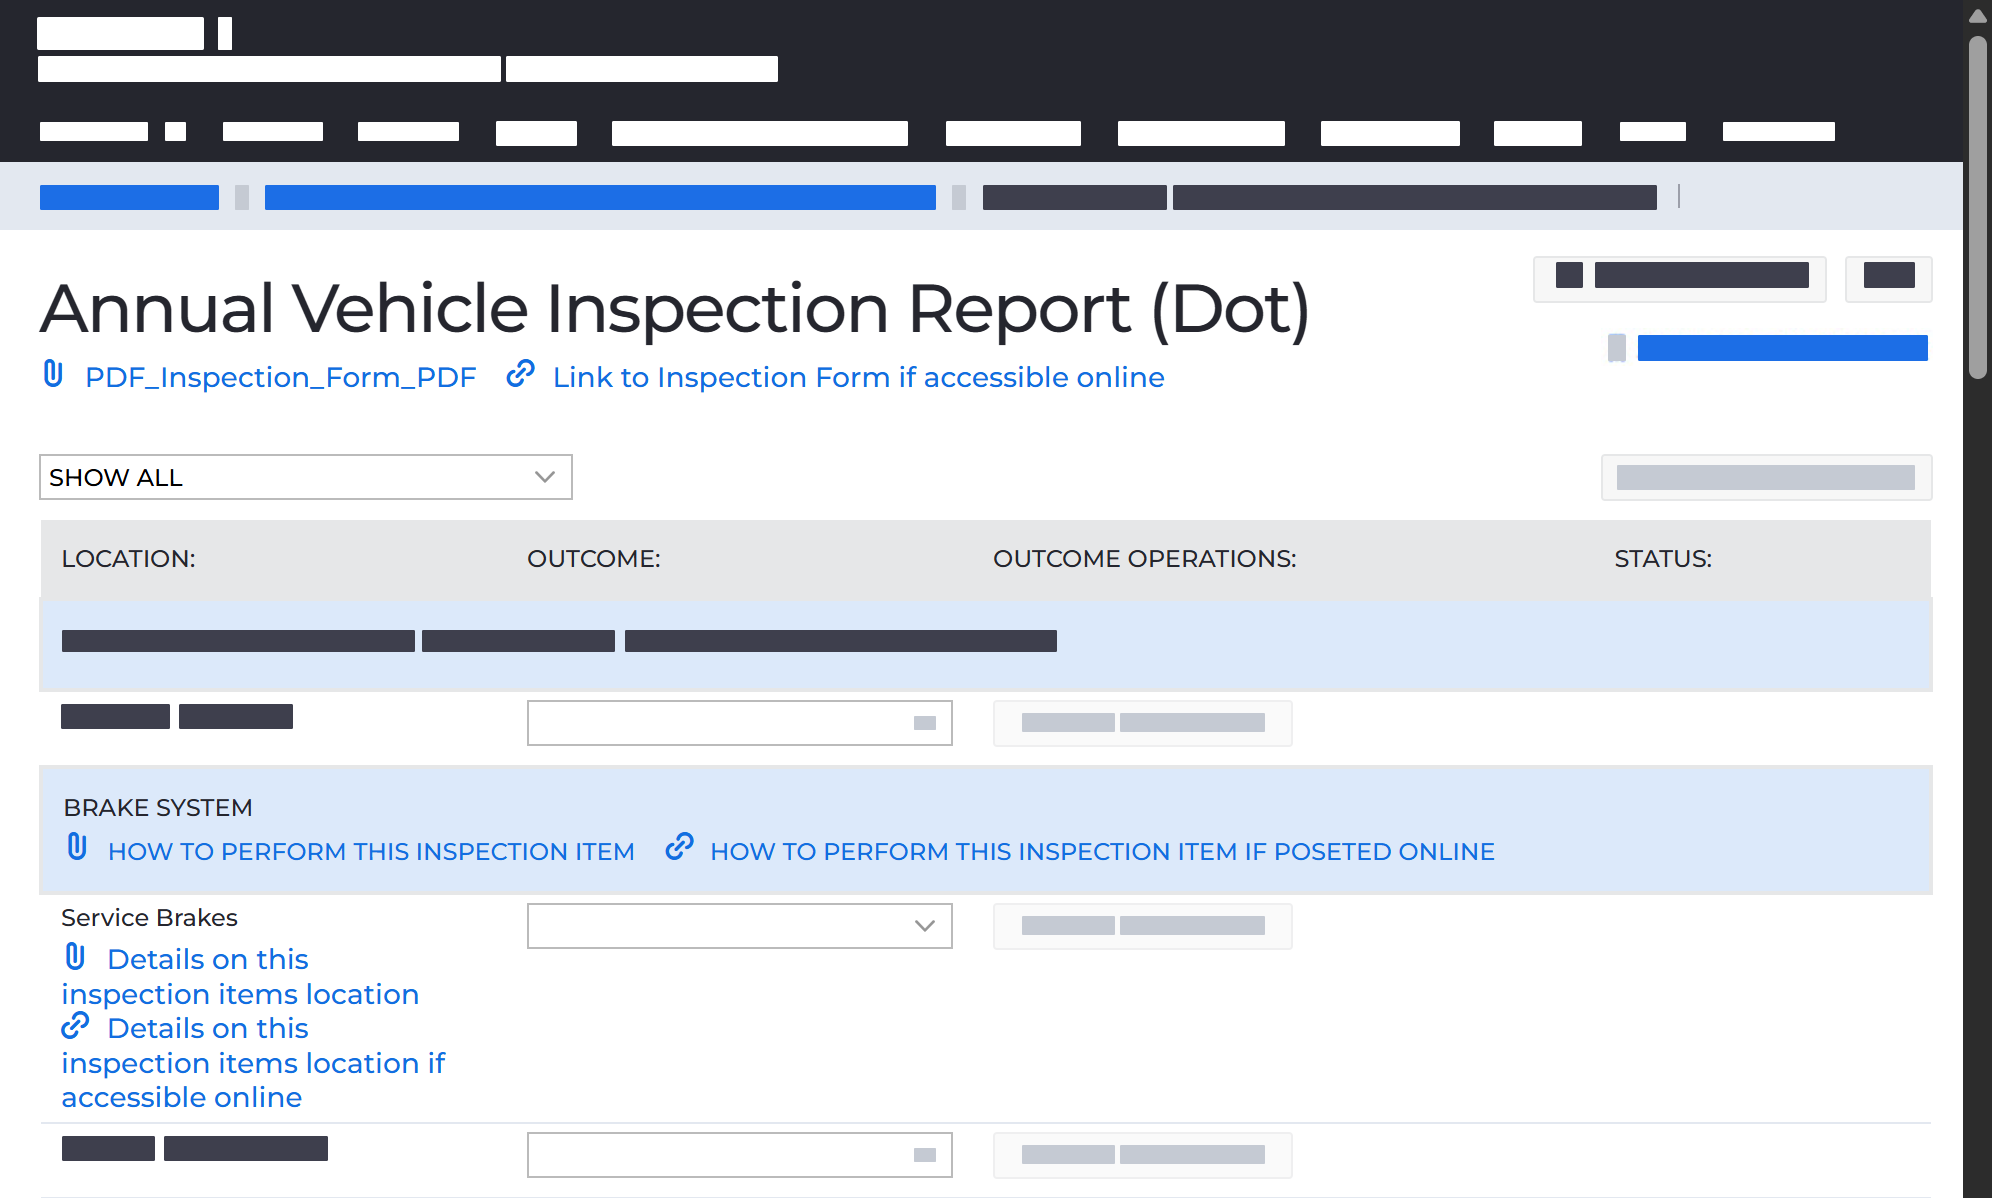Screen dimensions: 1992x1198
Task: Open the outcome dropdown above BRAKE SYSTEM section
Action: [x=740, y=723]
